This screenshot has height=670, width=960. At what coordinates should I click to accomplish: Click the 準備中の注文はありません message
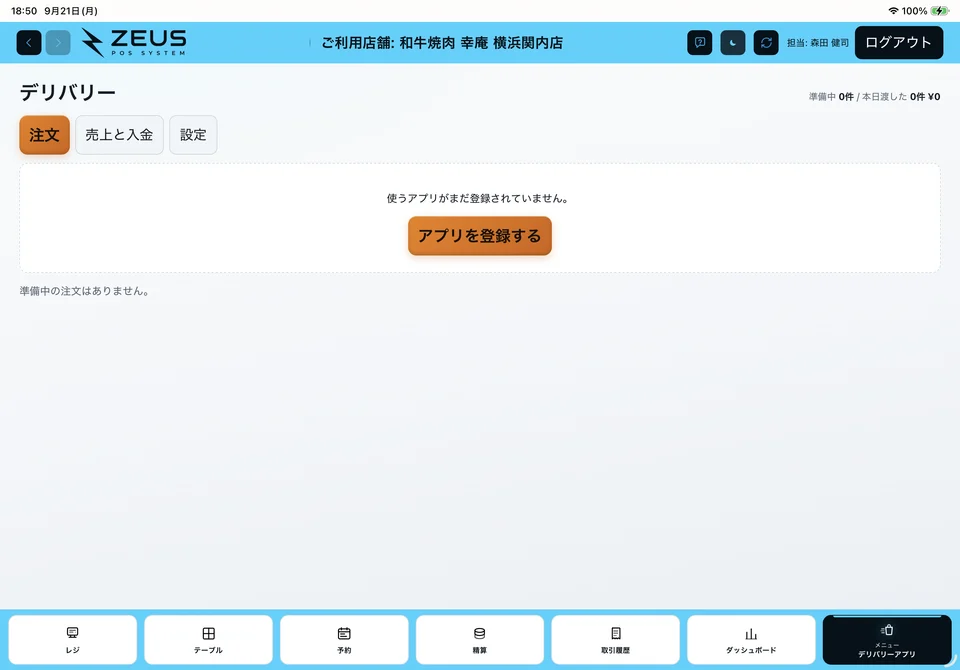click(x=84, y=291)
